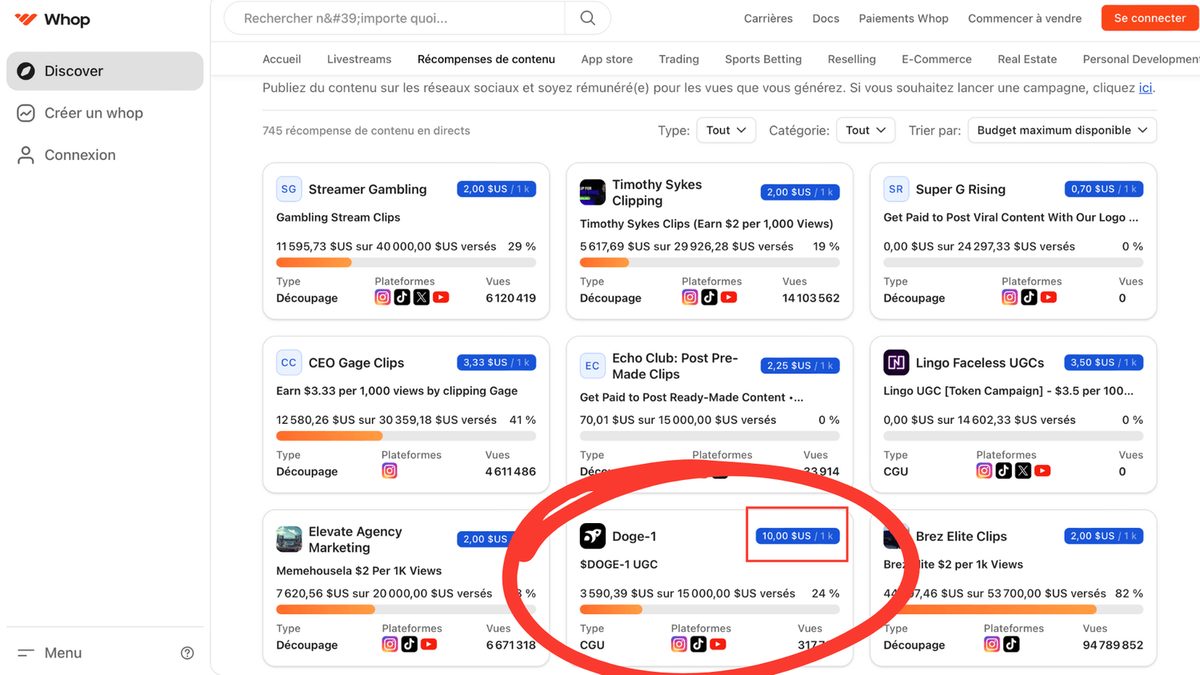This screenshot has width=1200, height=675.
Task: Click Instagram icon in CEO Gage Clips card
Action: 390,471
